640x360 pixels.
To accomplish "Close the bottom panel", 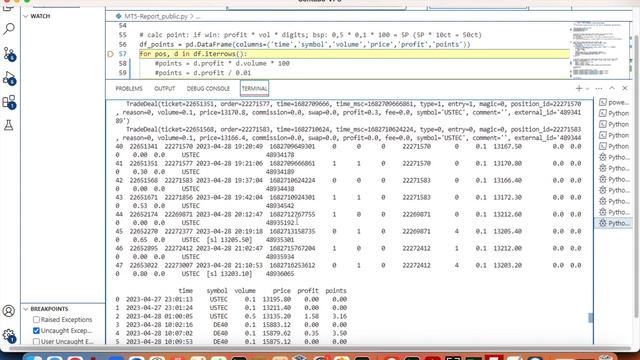I will point(625,88).
